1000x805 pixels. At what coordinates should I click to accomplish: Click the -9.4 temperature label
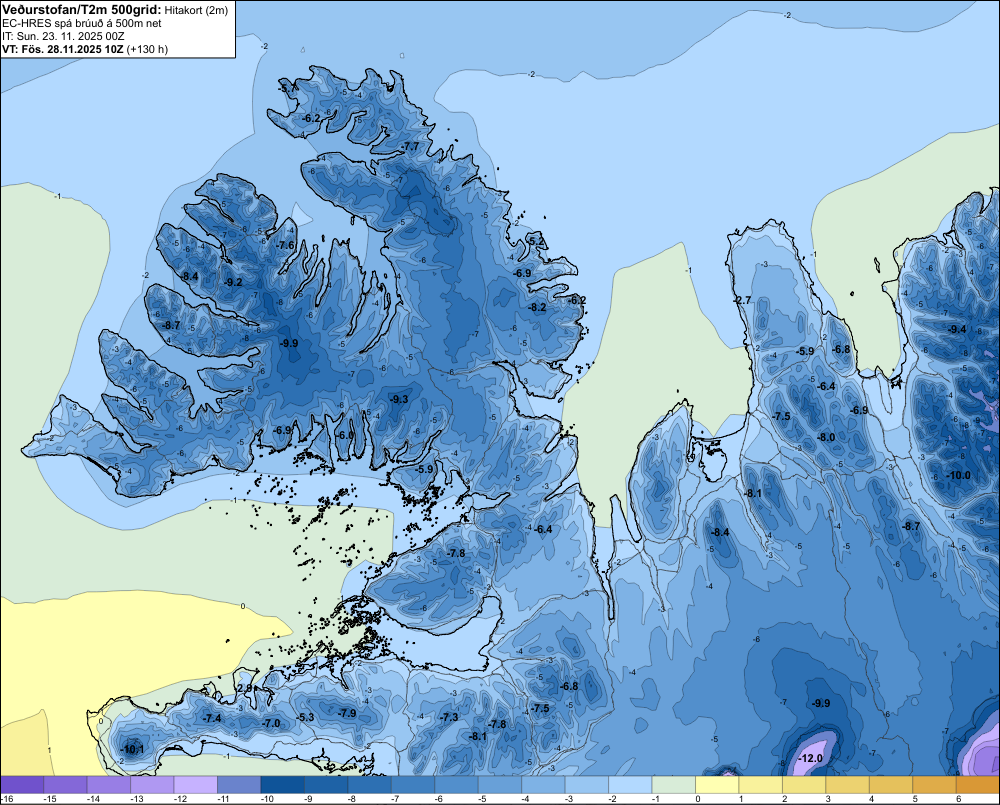pyautogui.click(x=957, y=329)
